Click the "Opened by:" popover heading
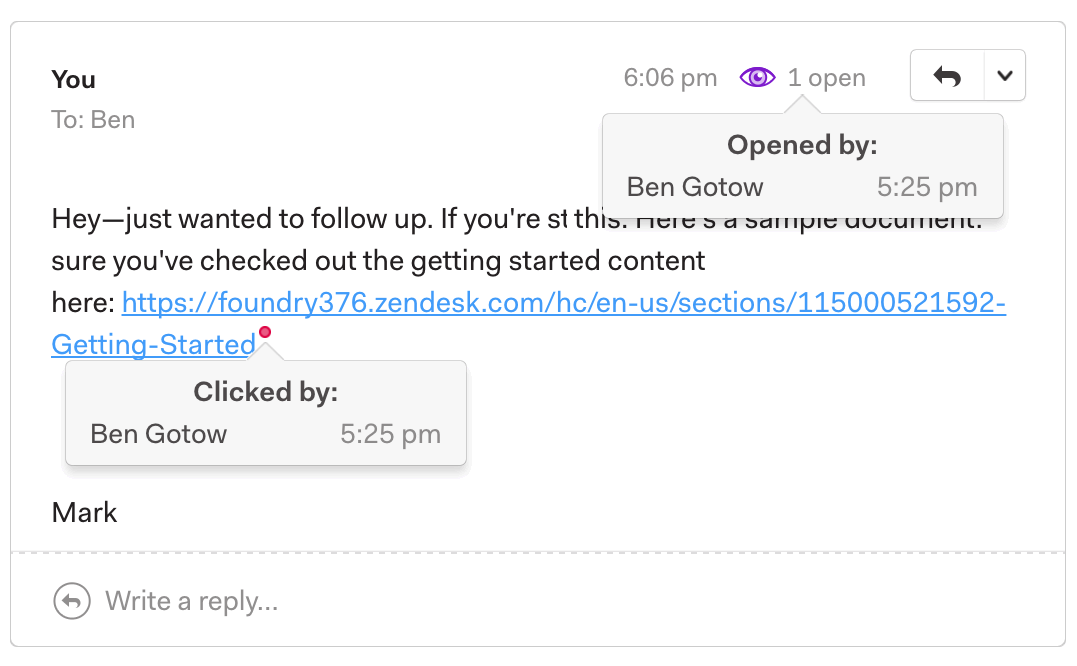The height and width of the screenshot is (666, 1077). pos(802,146)
